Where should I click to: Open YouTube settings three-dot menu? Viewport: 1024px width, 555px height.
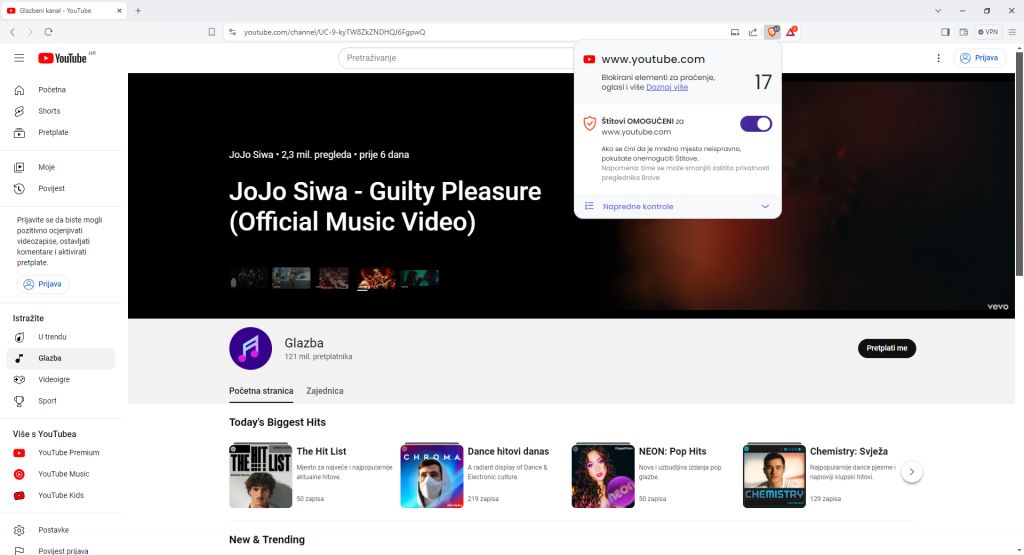[x=938, y=58]
